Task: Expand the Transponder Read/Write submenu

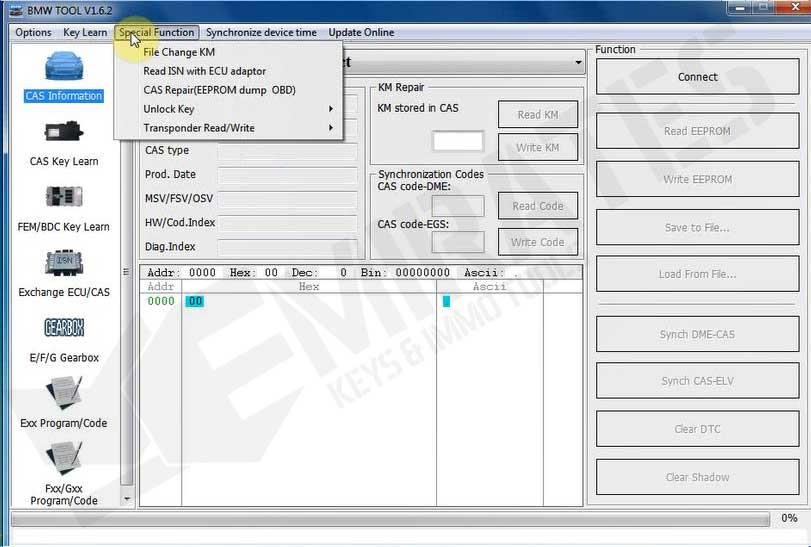Action: click(228, 128)
